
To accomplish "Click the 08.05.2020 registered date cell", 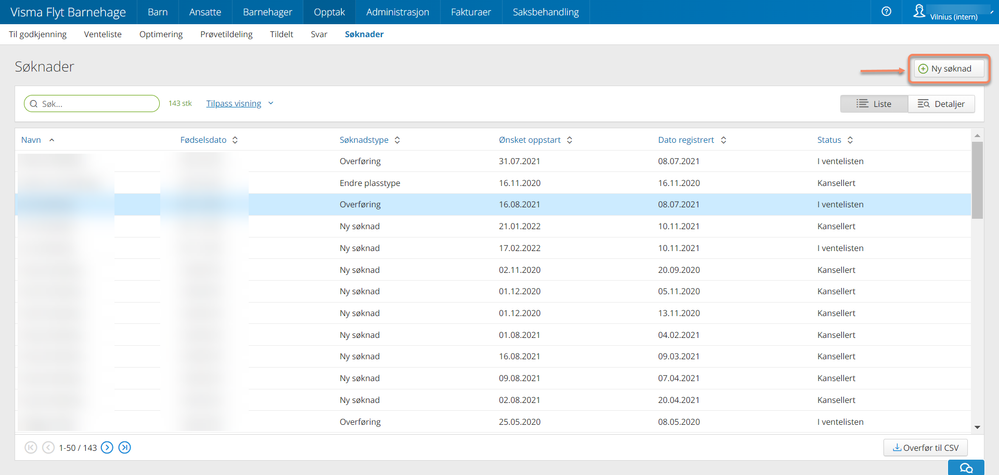I will 679,422.
